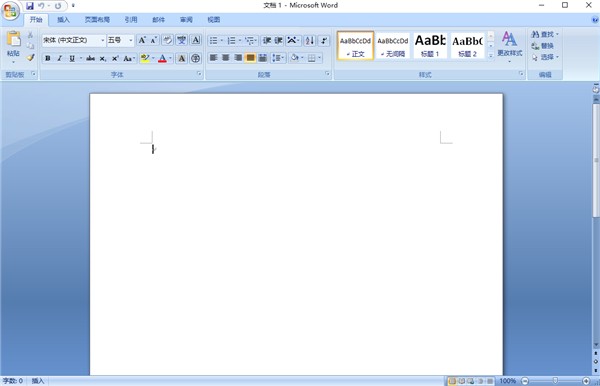Open the Change Case (Aa) dropdown
600x386 pixels.
(x=129, y=58)
